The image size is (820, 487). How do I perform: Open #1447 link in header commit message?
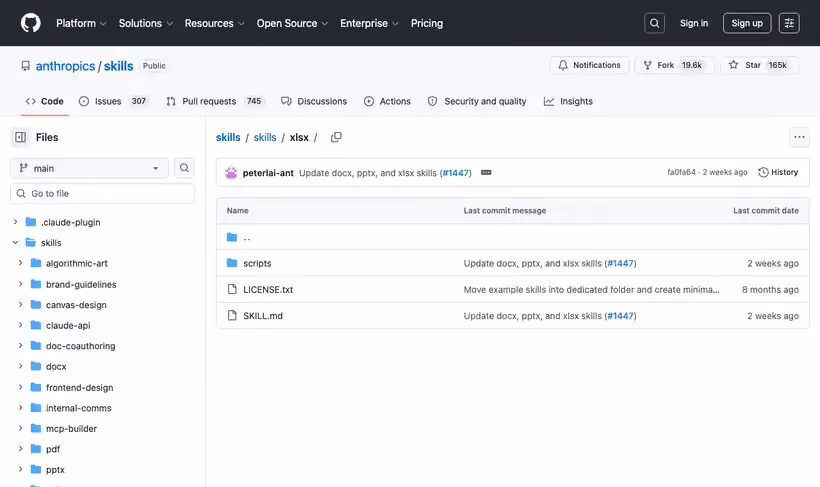click(455, 173)
